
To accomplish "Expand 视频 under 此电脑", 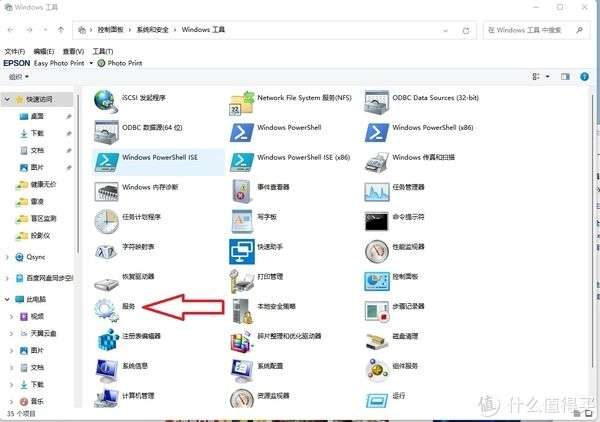I will tap(11, 316).
